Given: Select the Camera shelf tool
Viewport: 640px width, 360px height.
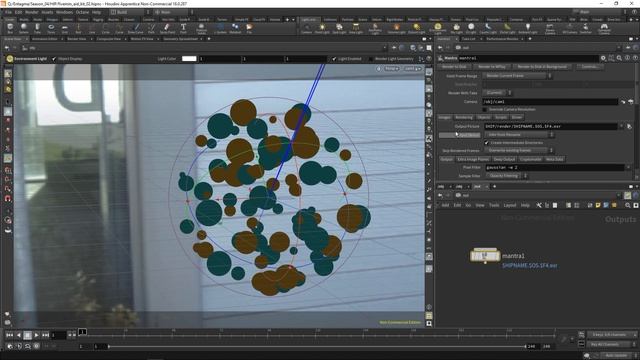Looking at the screenshot, I should [306, 29].
